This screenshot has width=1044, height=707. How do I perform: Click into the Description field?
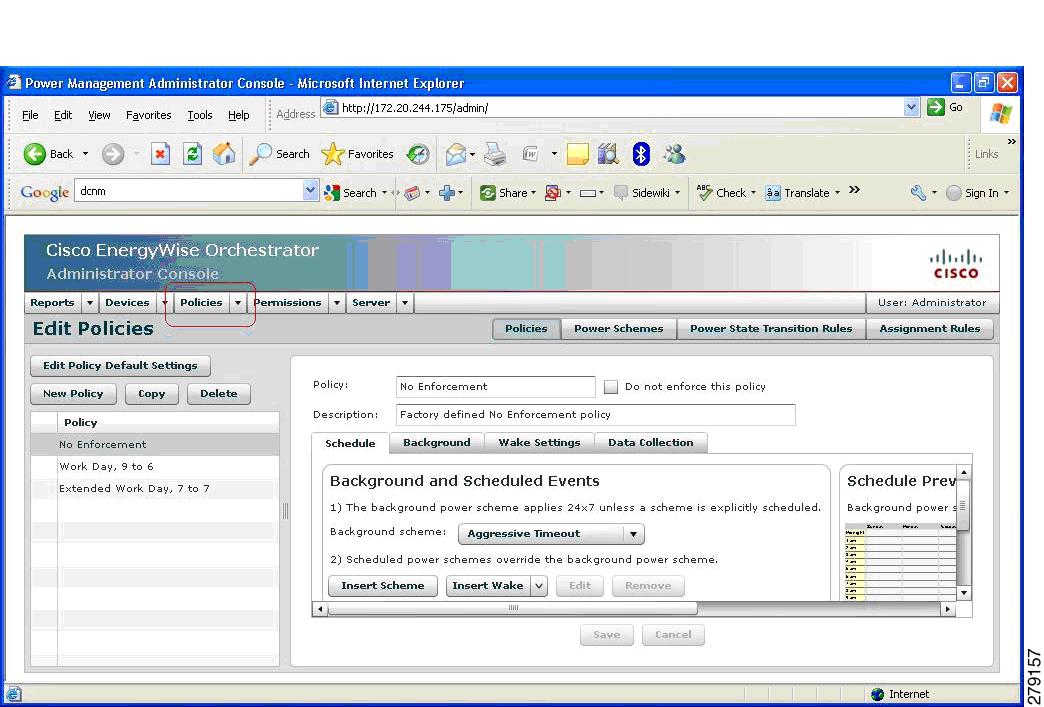tap(596, 415)
